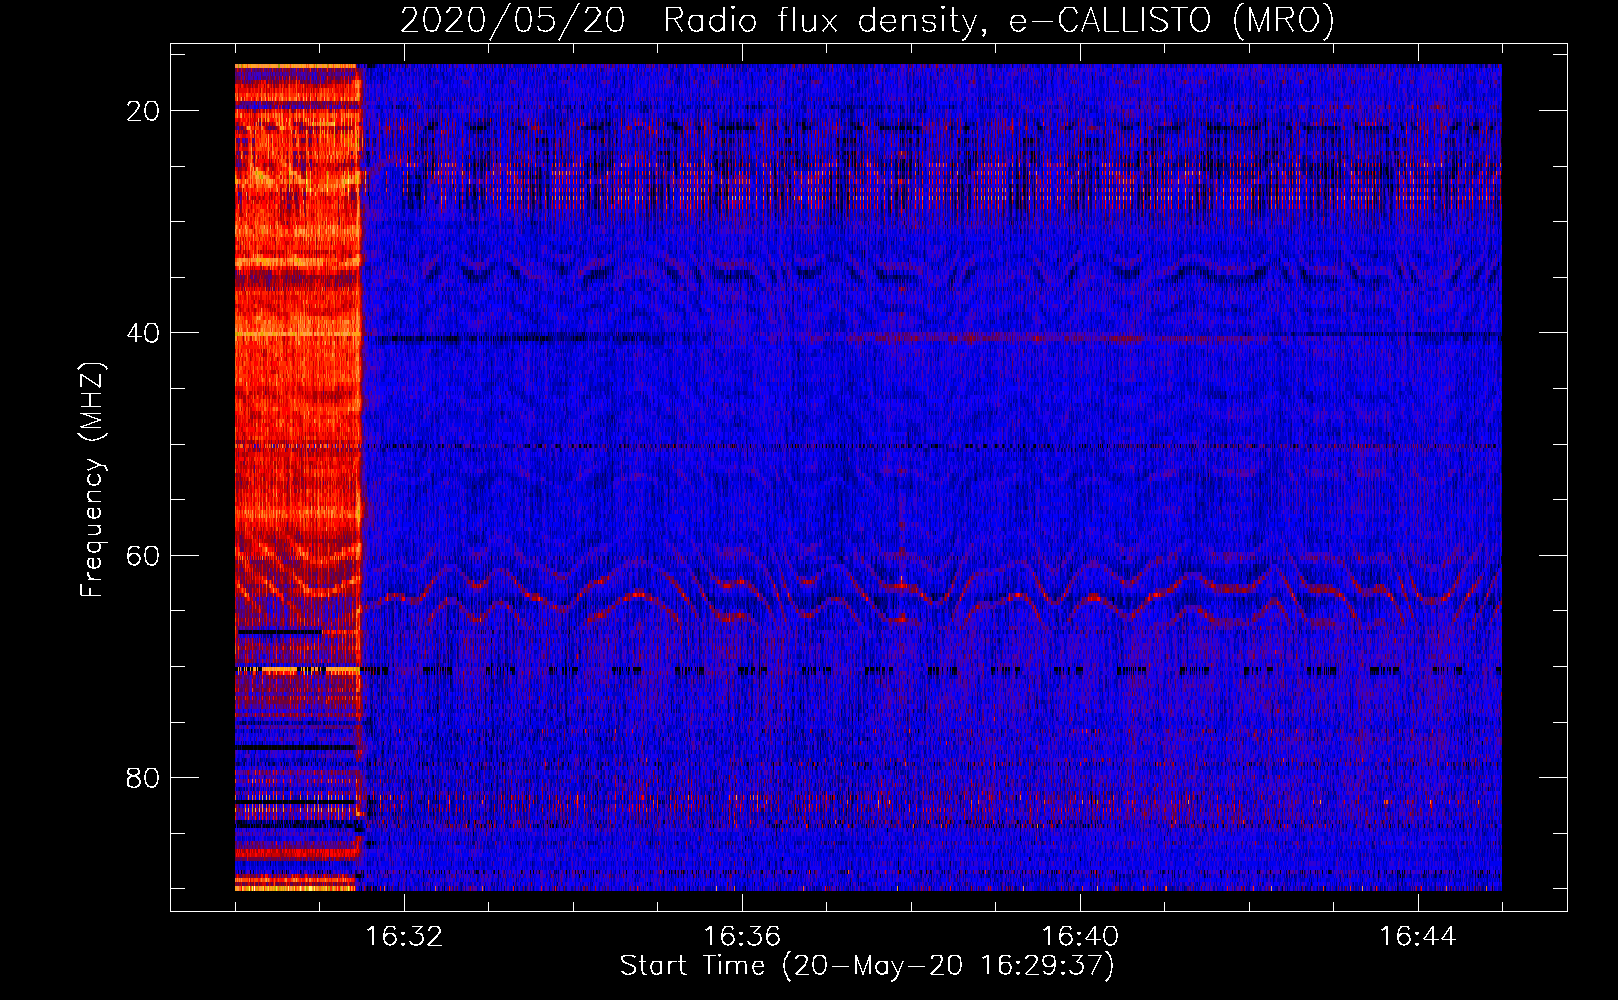This screenshot has width=1618, height=1000.
Task: Click the frequency tick label '40'
Action: click(143, 333)
